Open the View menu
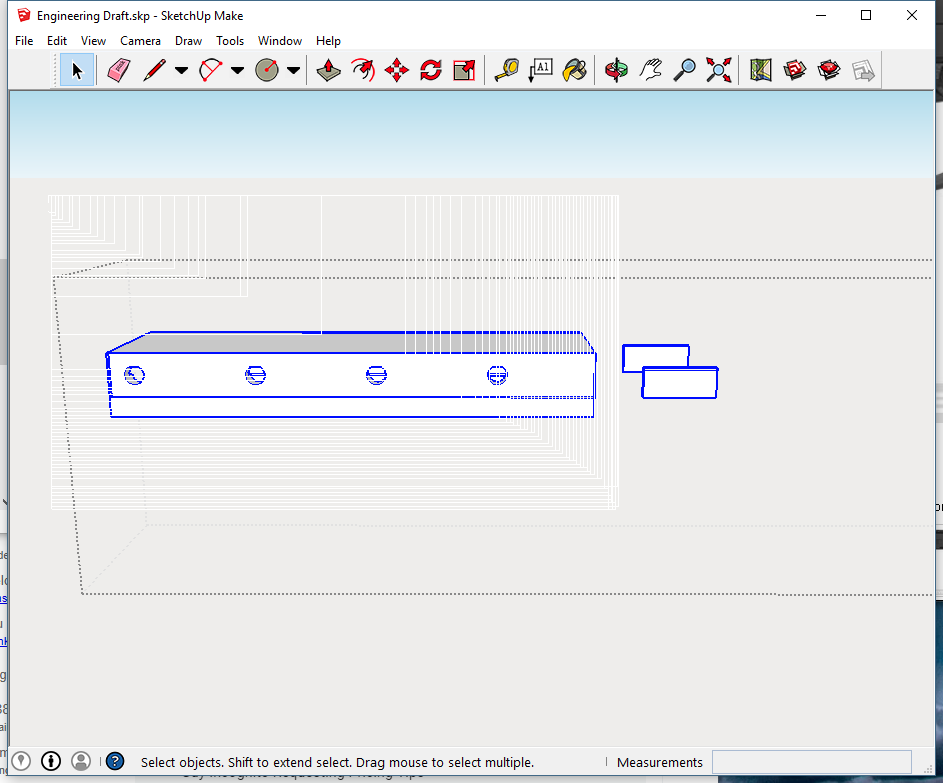Image resolution: width=943 pixels, height=783 pixels. click(x=93, y=41)
